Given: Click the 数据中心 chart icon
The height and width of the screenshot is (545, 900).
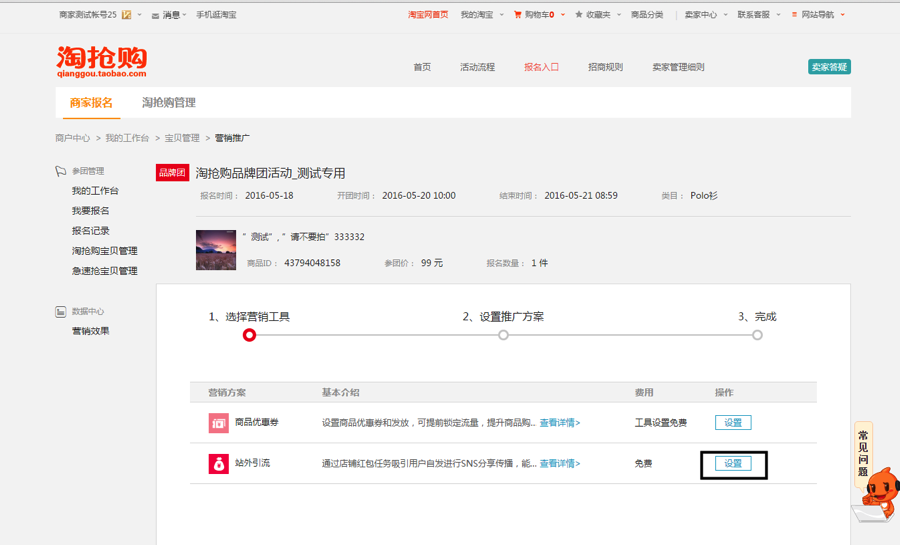Looking at the screenshot, I should click(x=60, y=312).
